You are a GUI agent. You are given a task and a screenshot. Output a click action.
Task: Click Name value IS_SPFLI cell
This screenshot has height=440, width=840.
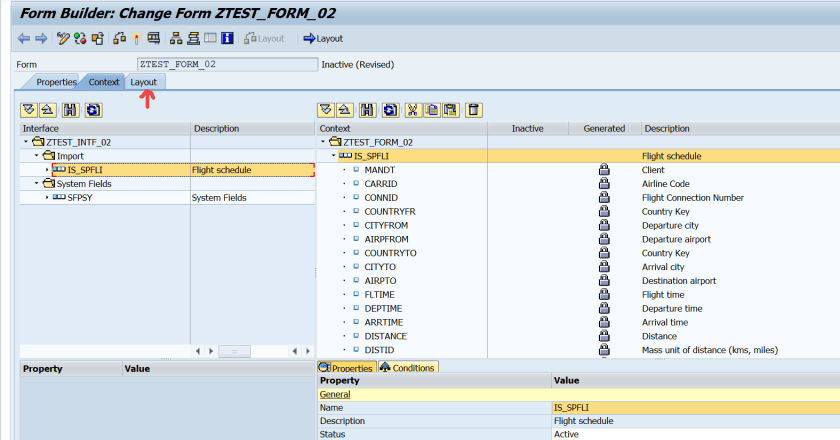695,408
